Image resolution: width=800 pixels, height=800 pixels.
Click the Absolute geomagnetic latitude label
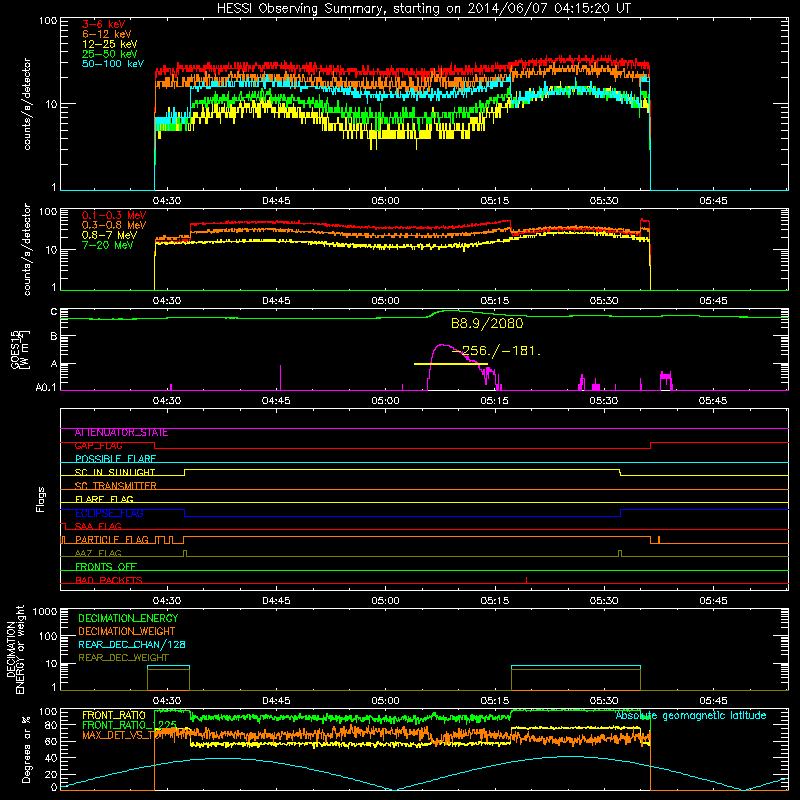[691, 716]
